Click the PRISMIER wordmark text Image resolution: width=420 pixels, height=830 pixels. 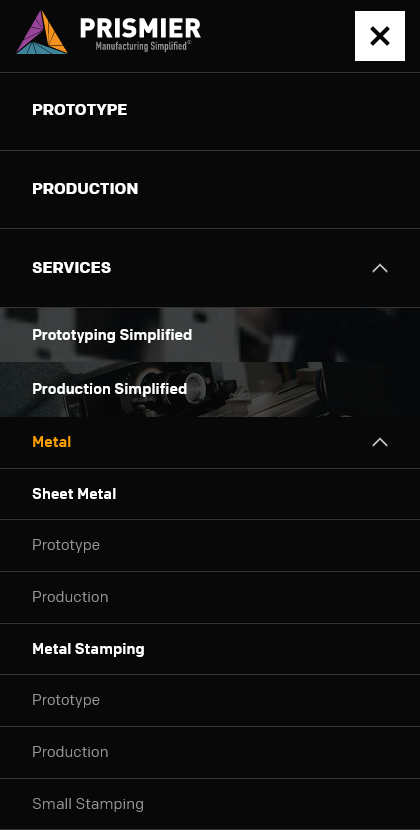pyautogui.click(x=140, y=28)
